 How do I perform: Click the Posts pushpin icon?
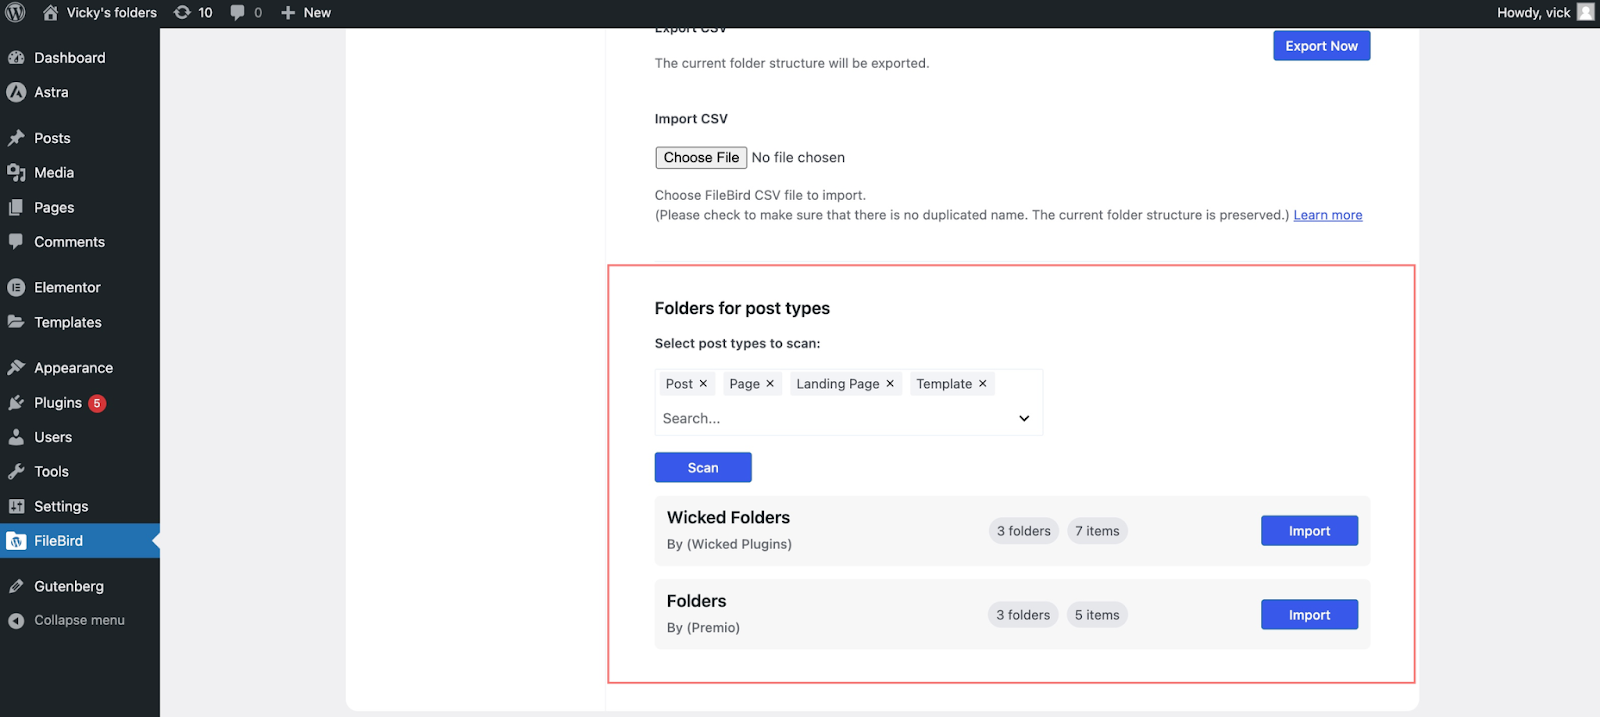tap(16, 138)
